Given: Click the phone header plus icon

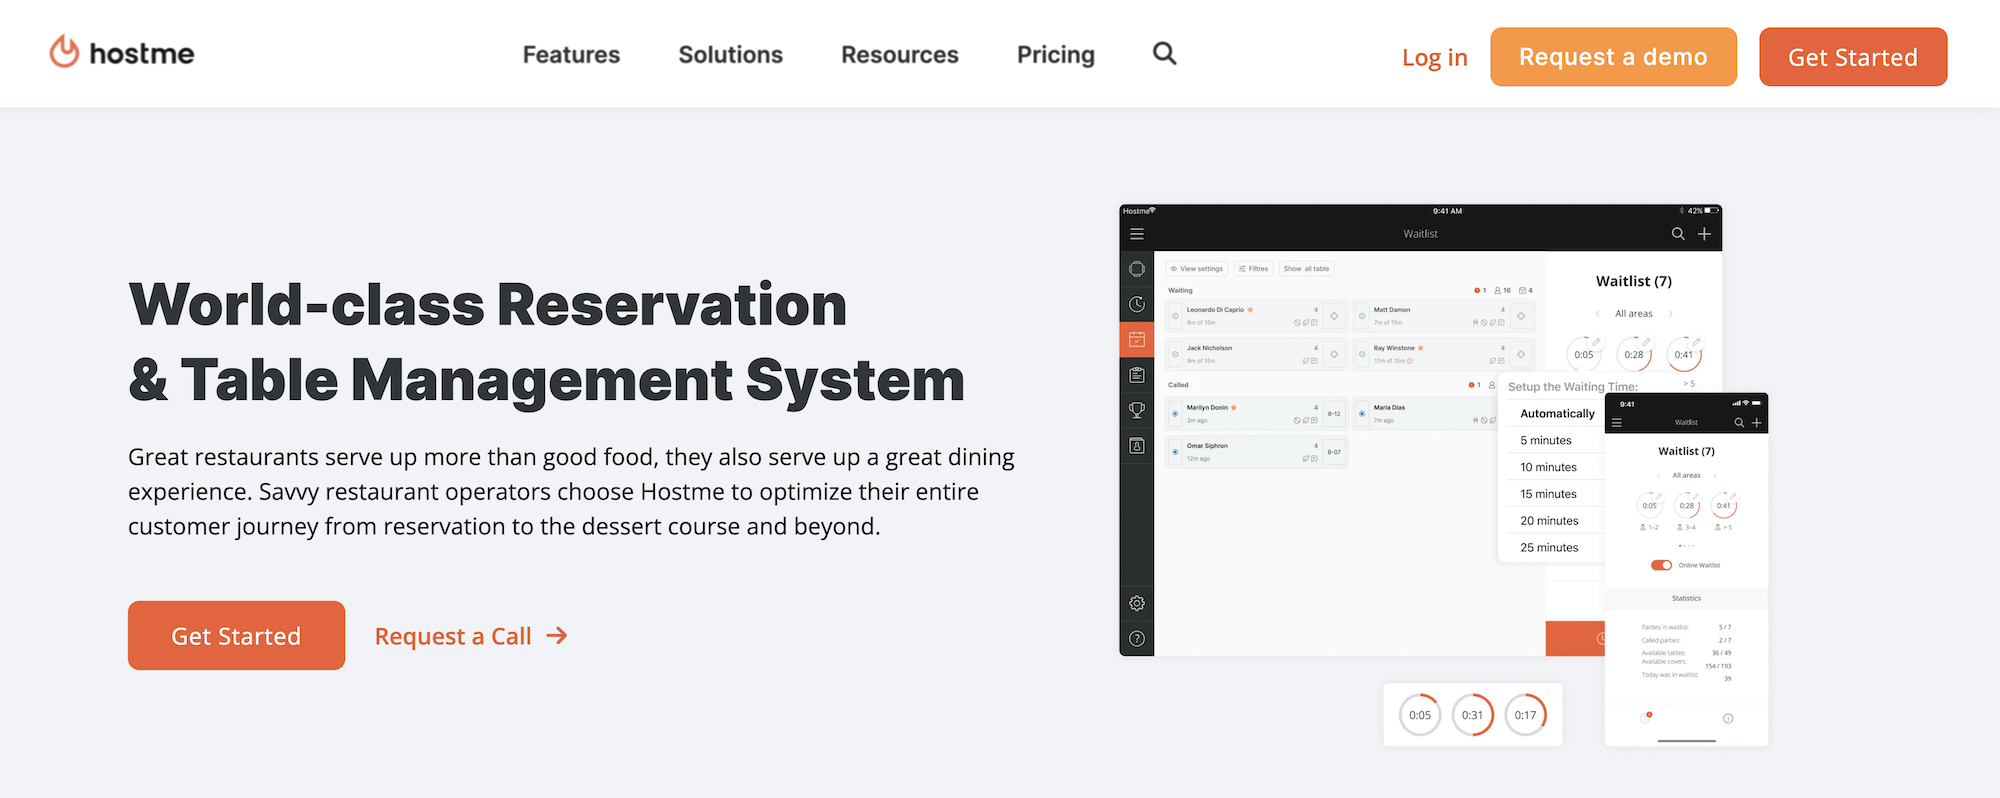Looking at the screenshot, I should point(1756,423).
